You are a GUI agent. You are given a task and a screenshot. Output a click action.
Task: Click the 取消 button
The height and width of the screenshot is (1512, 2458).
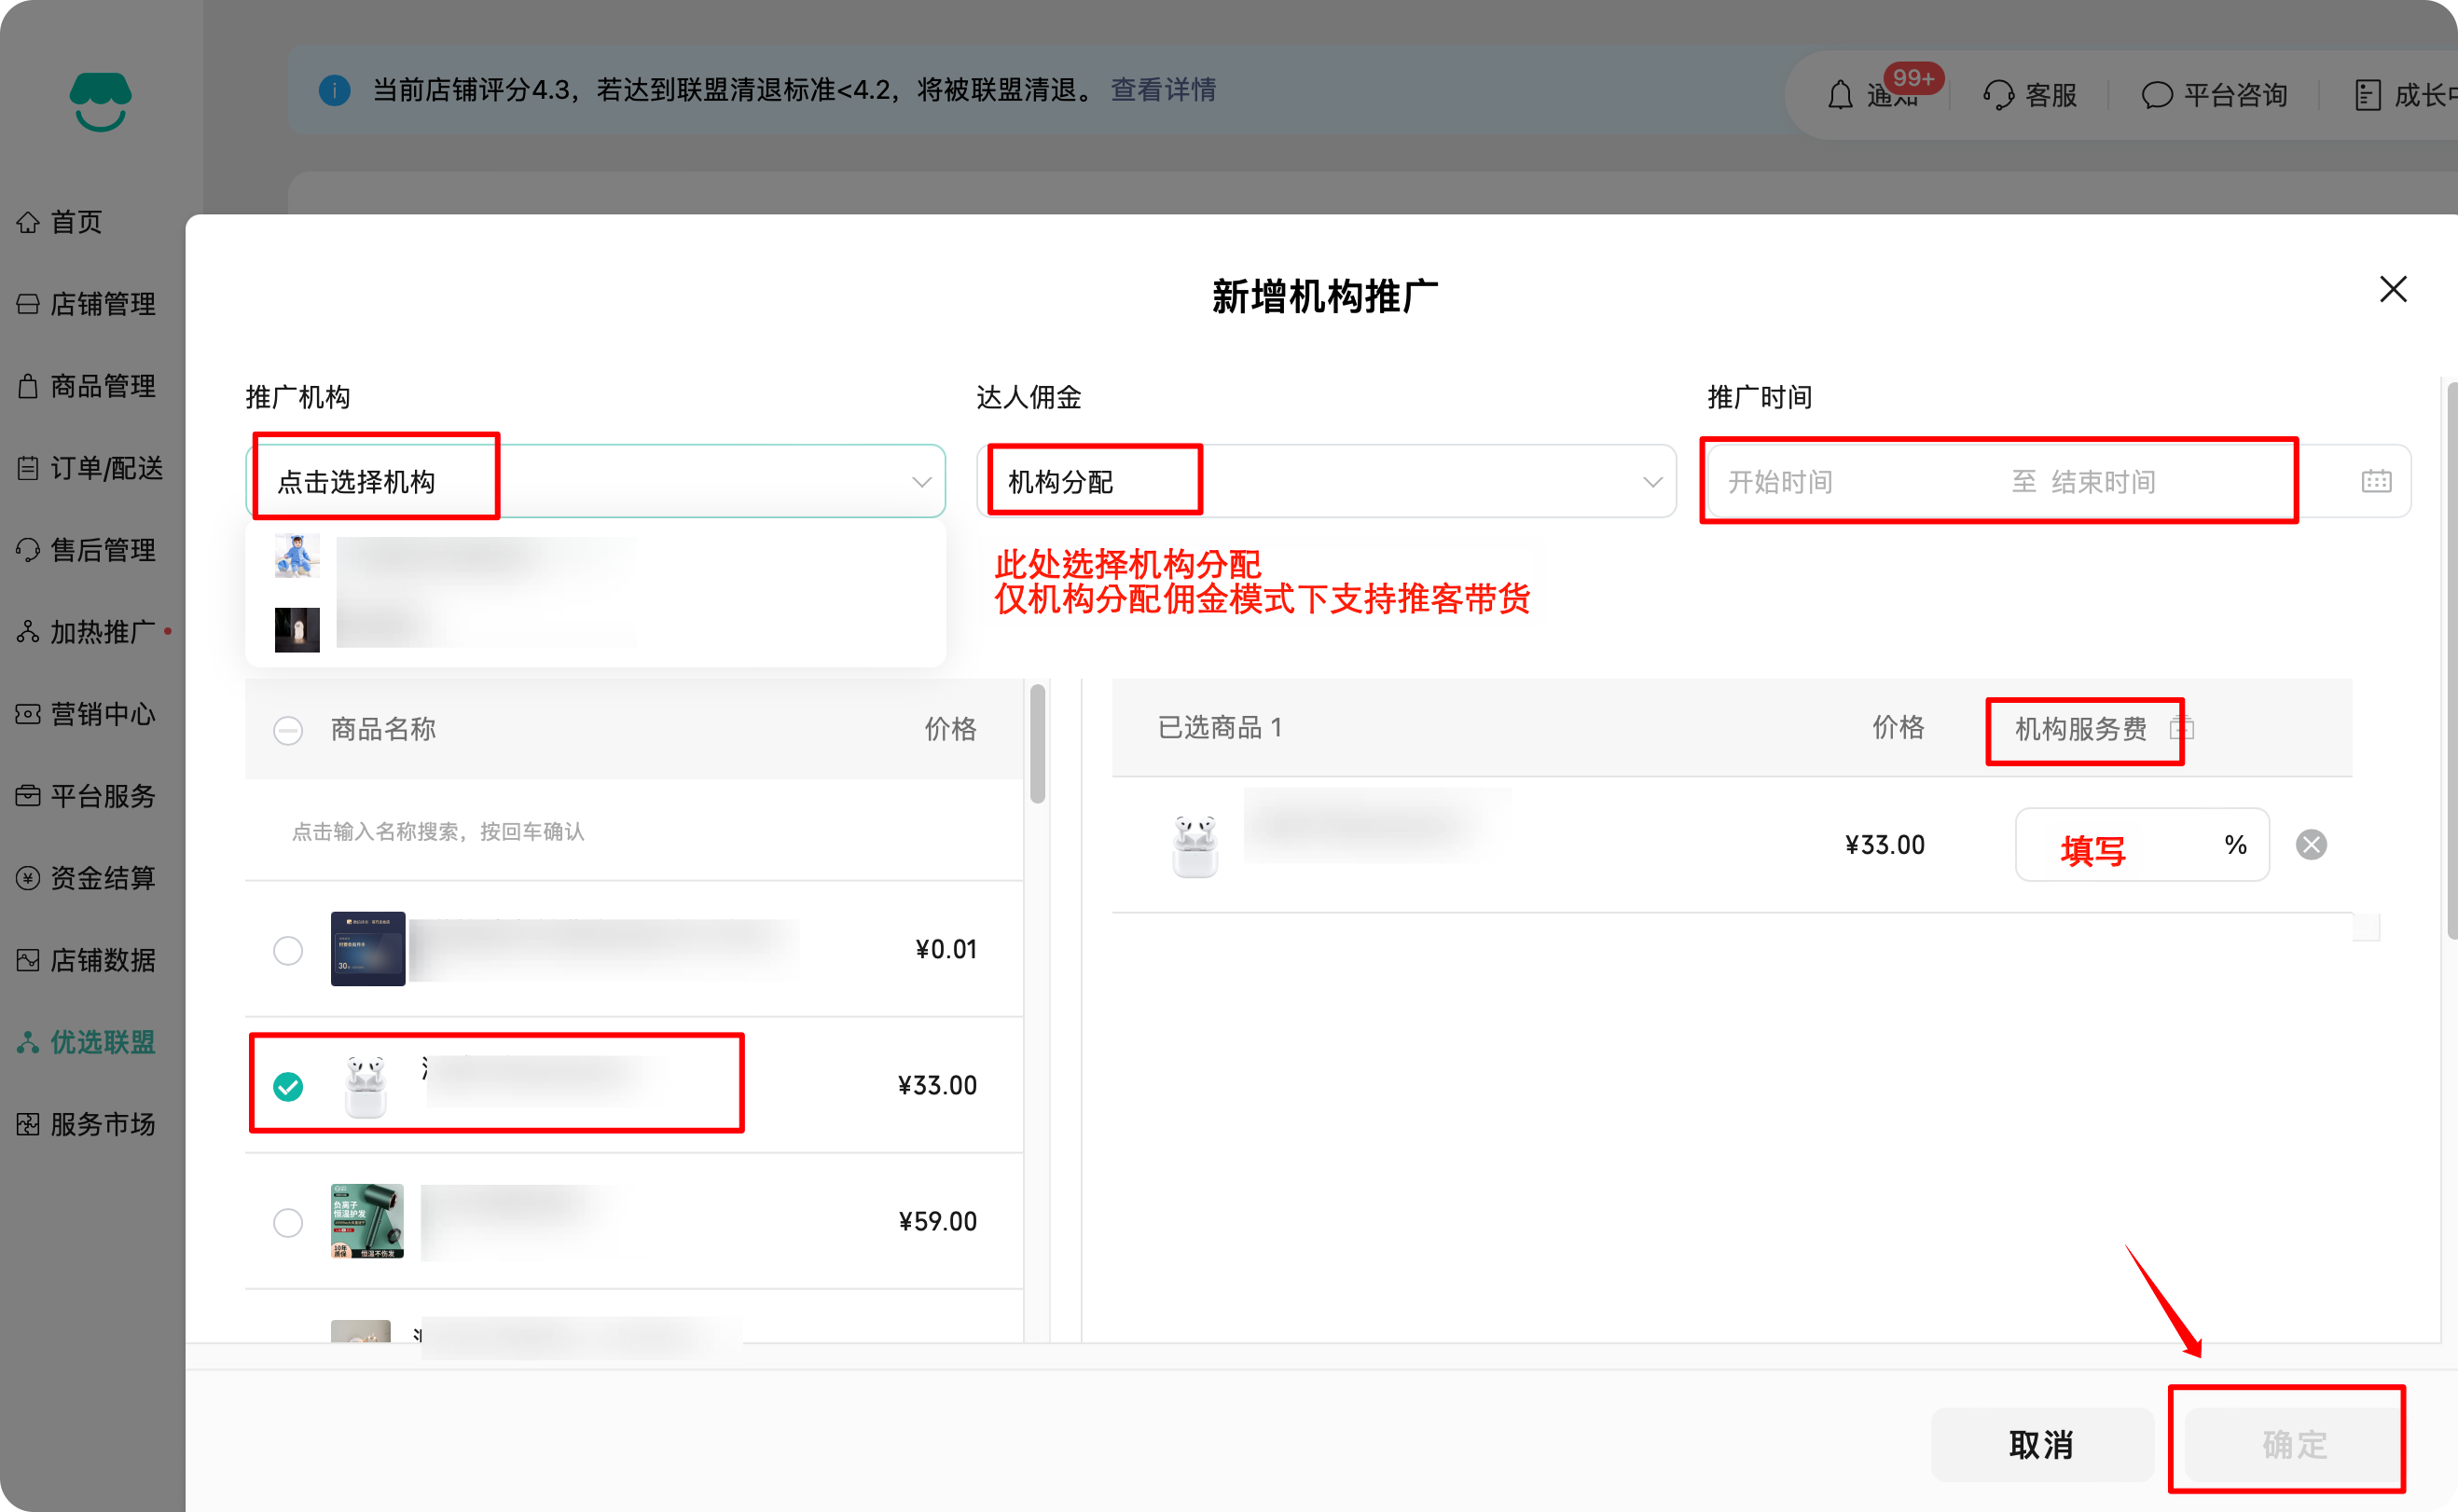click(2041, 1444)
